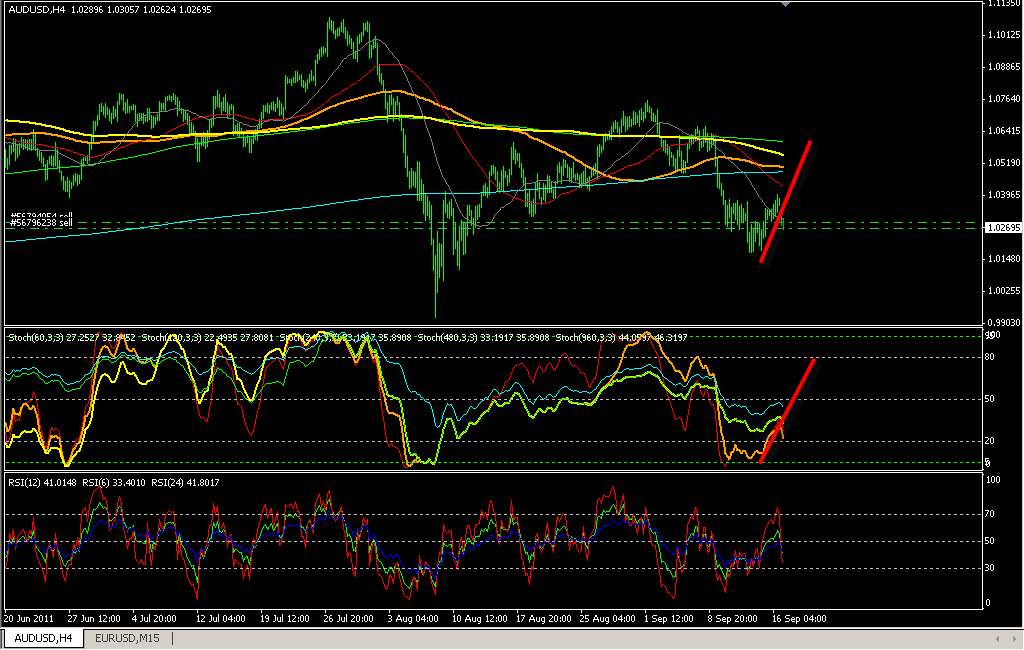Viewport: 1024px width, 650px height.
Task: Click the 10 Aug 12:00 time label
Action: point(479,619)
